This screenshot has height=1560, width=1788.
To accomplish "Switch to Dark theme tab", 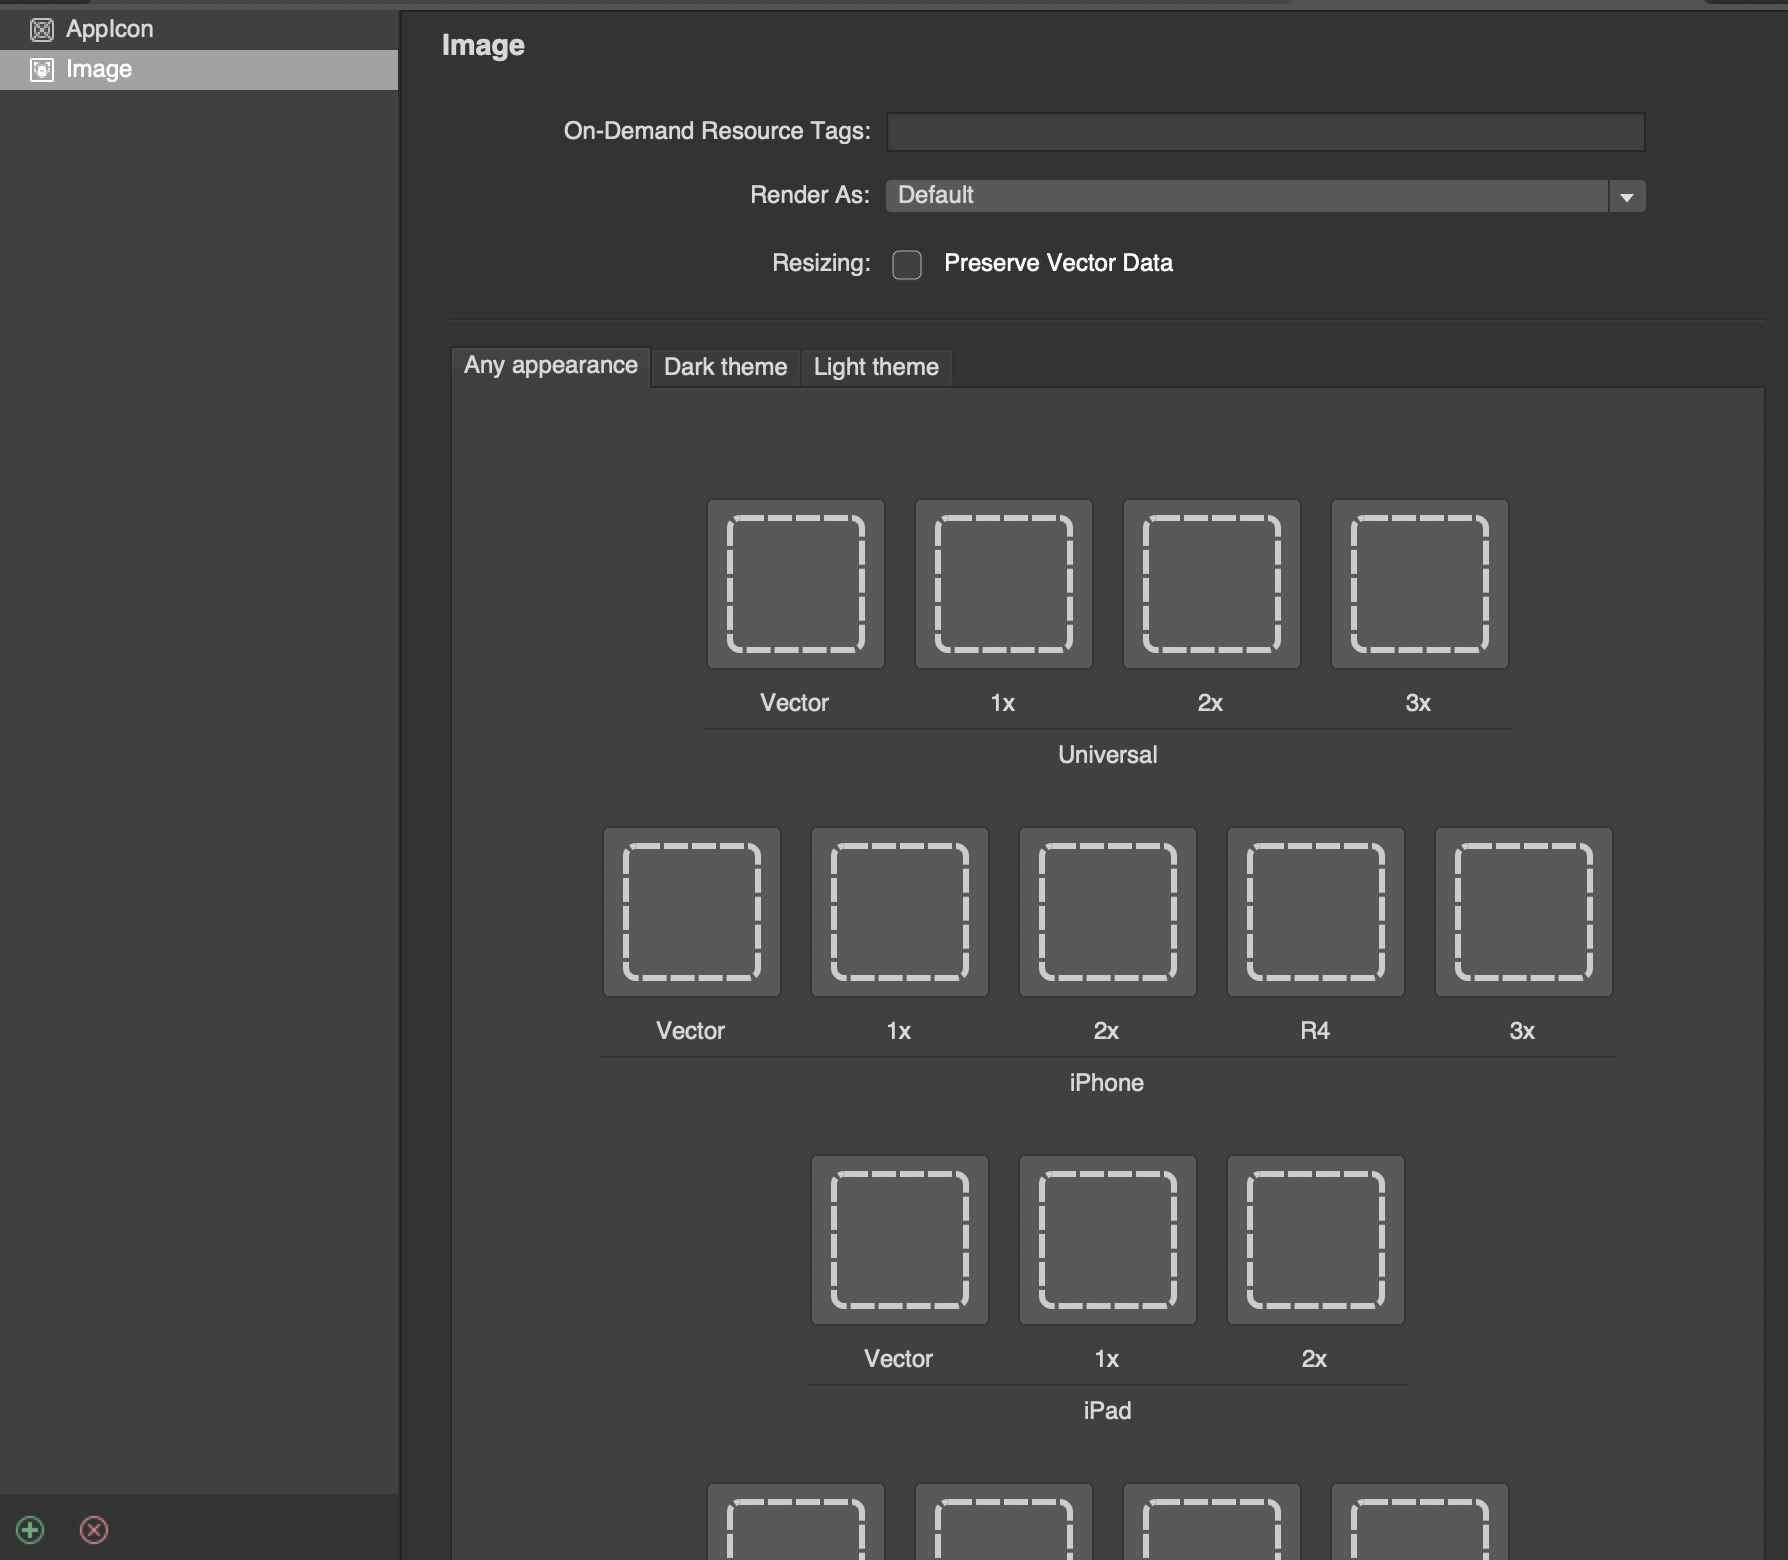I will (x=726, y=367).
